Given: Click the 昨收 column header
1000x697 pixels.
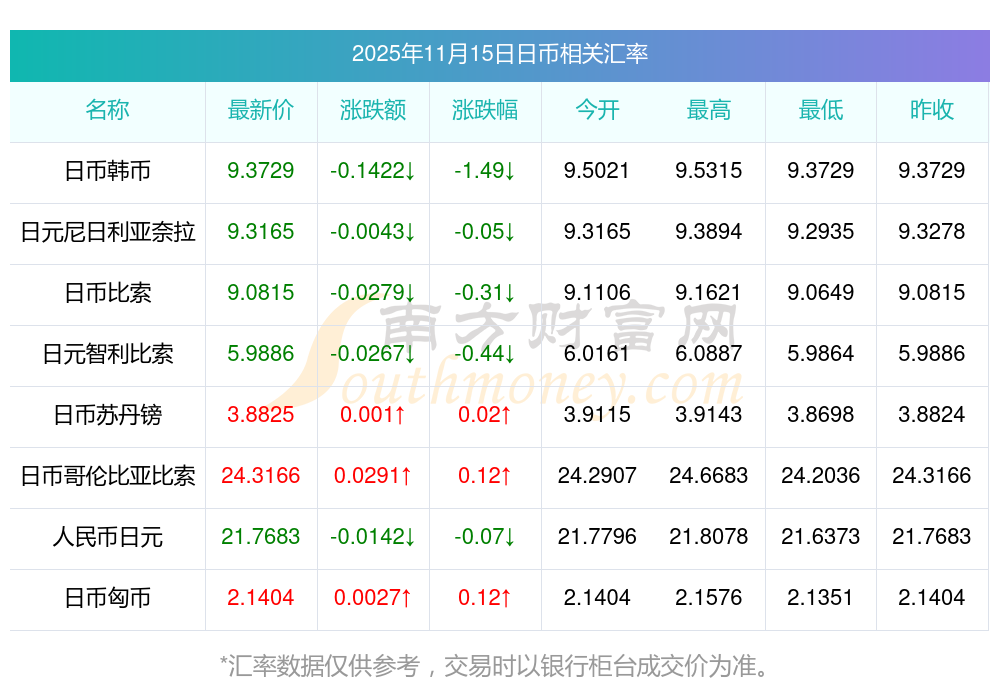Looking at the screenshot, I should (931, 110).
